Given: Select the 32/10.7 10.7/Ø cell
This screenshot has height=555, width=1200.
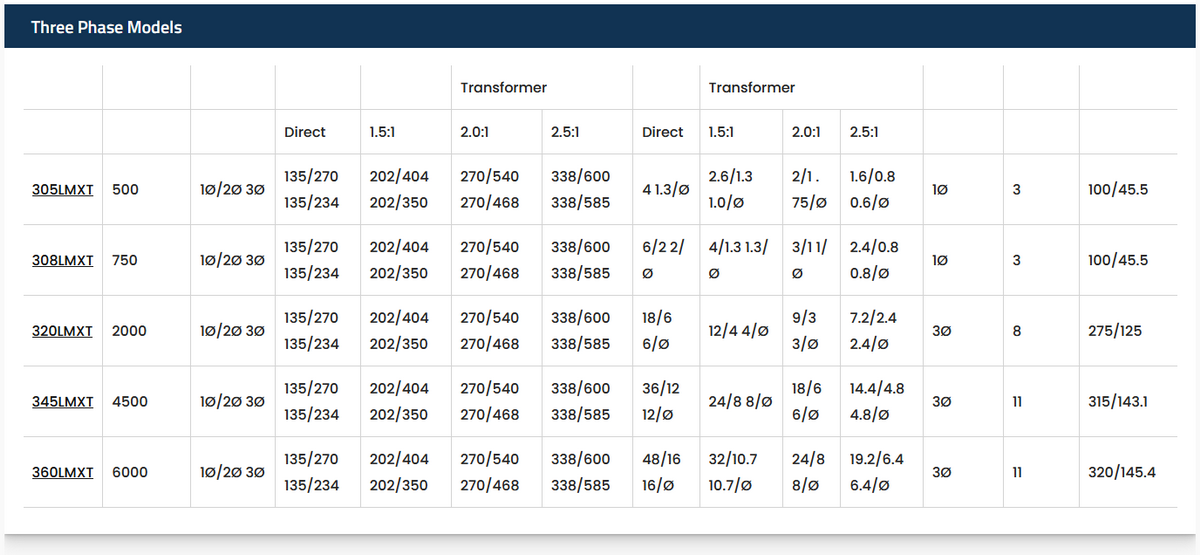Looking at the screenshot, I should [x=733, y=472].
